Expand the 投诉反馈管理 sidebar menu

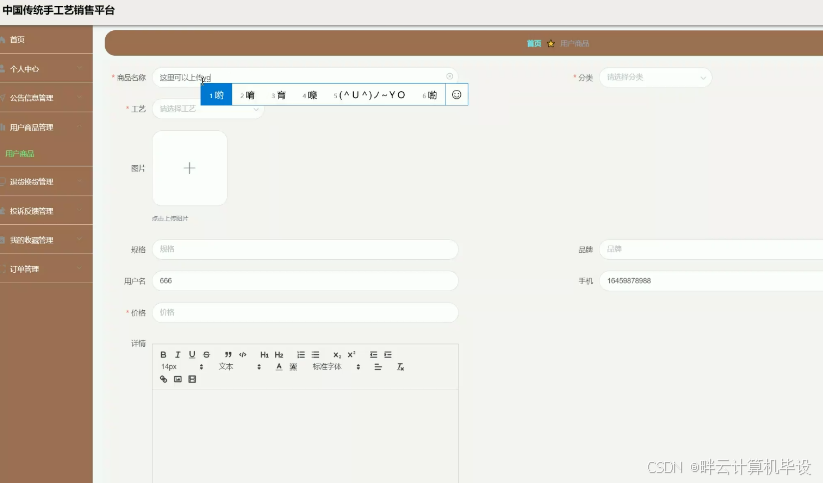[46, 211]
